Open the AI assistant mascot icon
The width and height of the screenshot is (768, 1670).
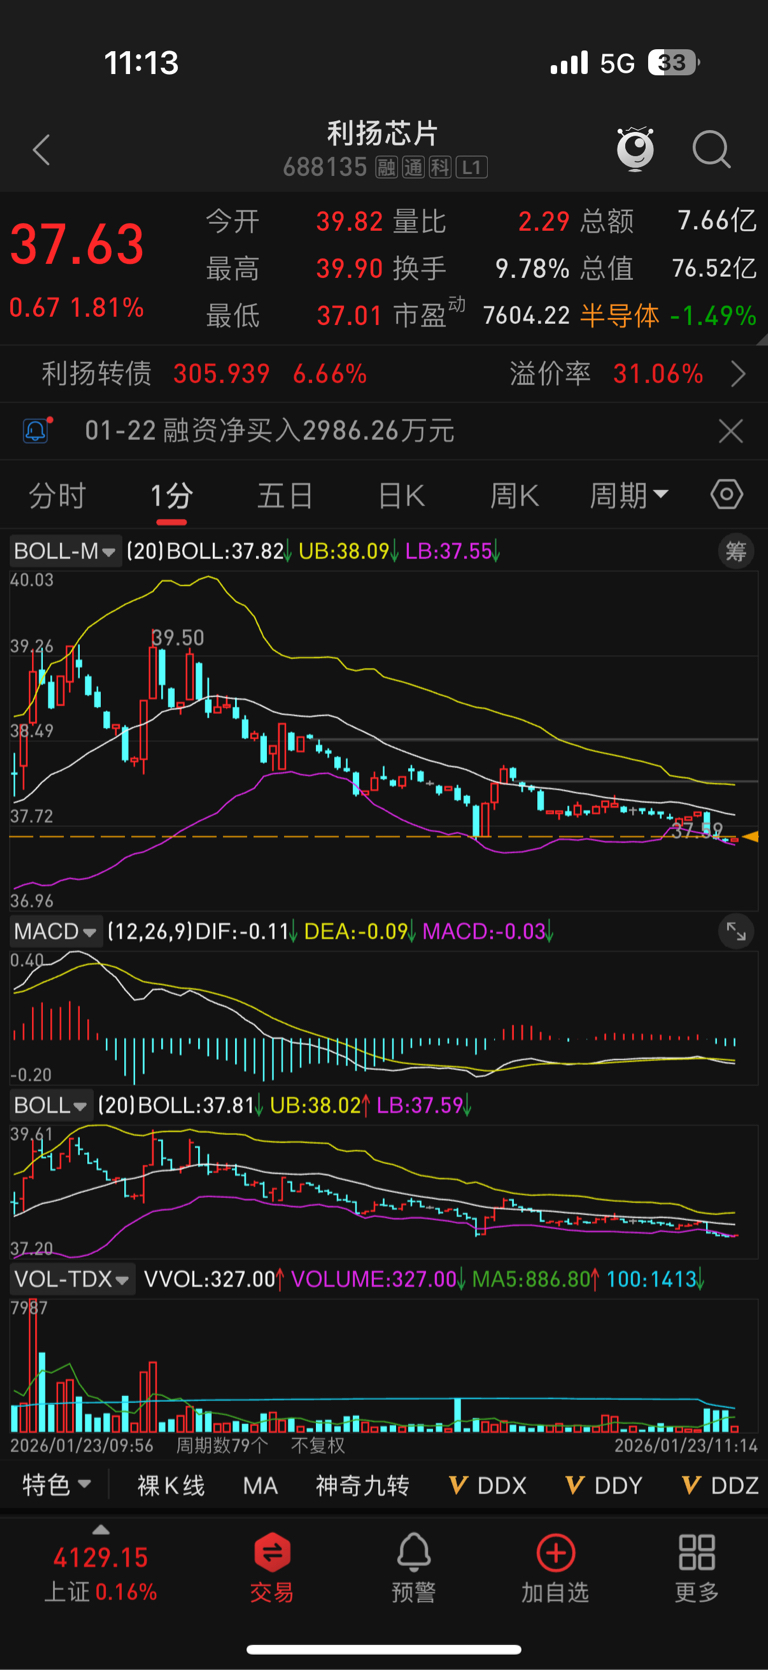pyautogui.click(x=635, y=149)
